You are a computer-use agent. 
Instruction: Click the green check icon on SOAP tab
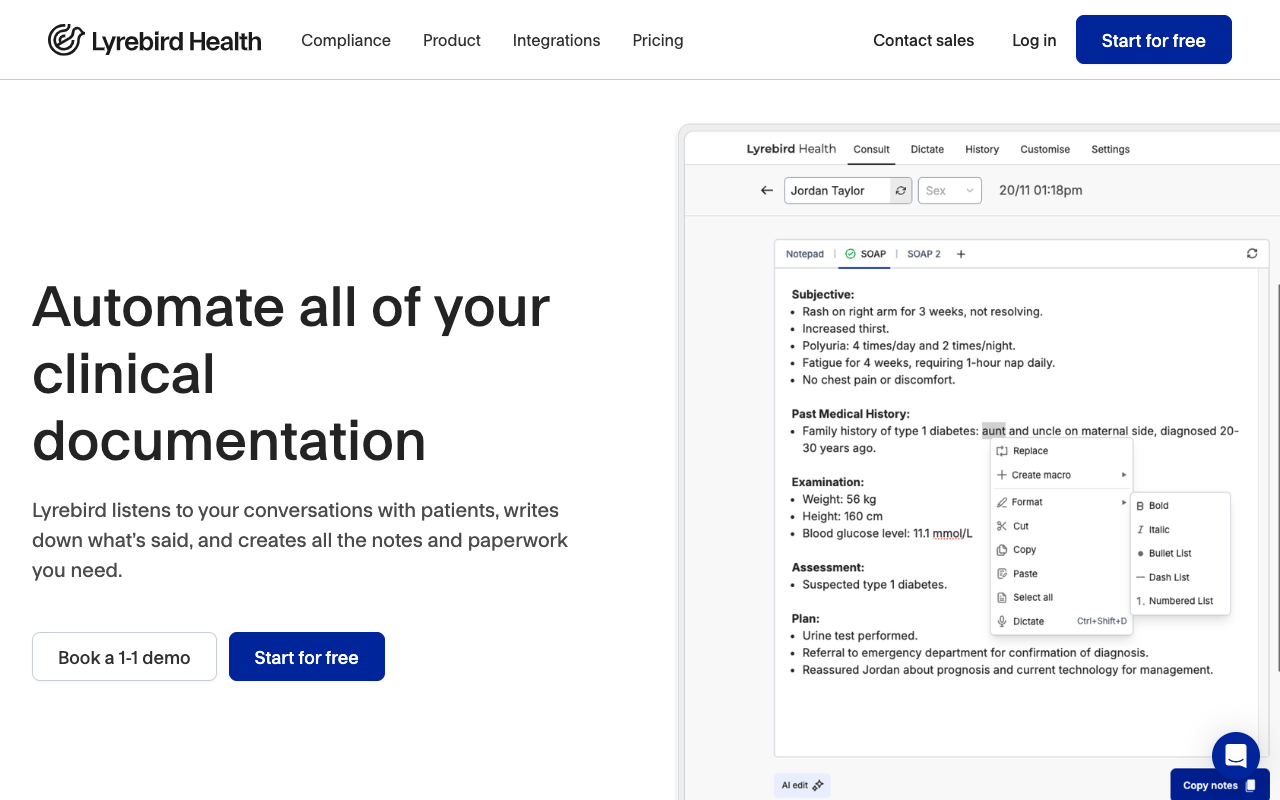click(x=850, y=254)
